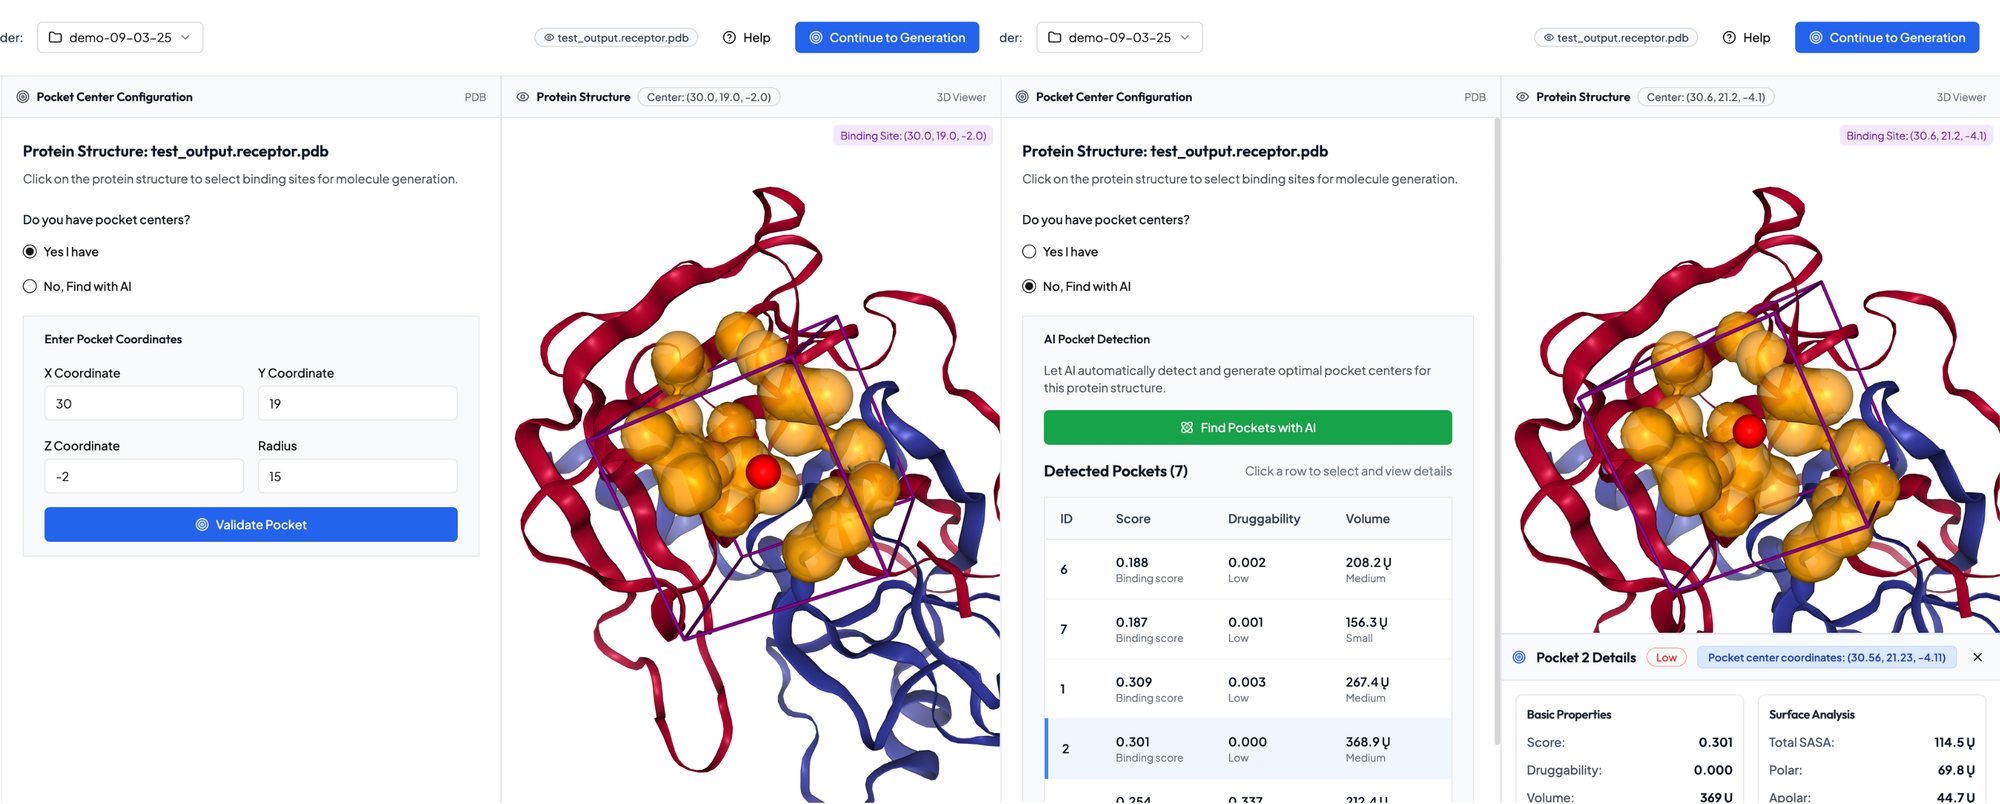
Task: Click the eye icon beside Protein Structure header
Action: point(521,96)
